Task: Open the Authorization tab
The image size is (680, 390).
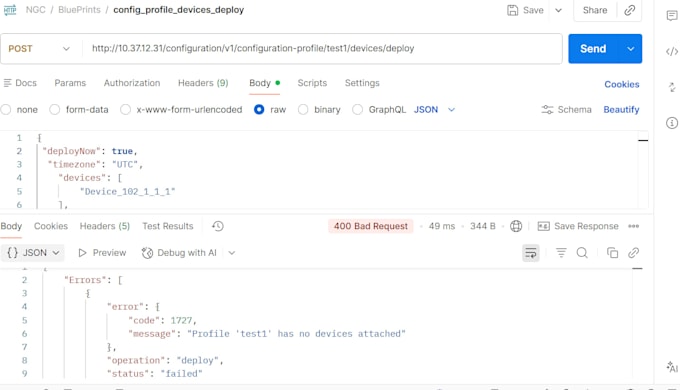Action: 132,83
